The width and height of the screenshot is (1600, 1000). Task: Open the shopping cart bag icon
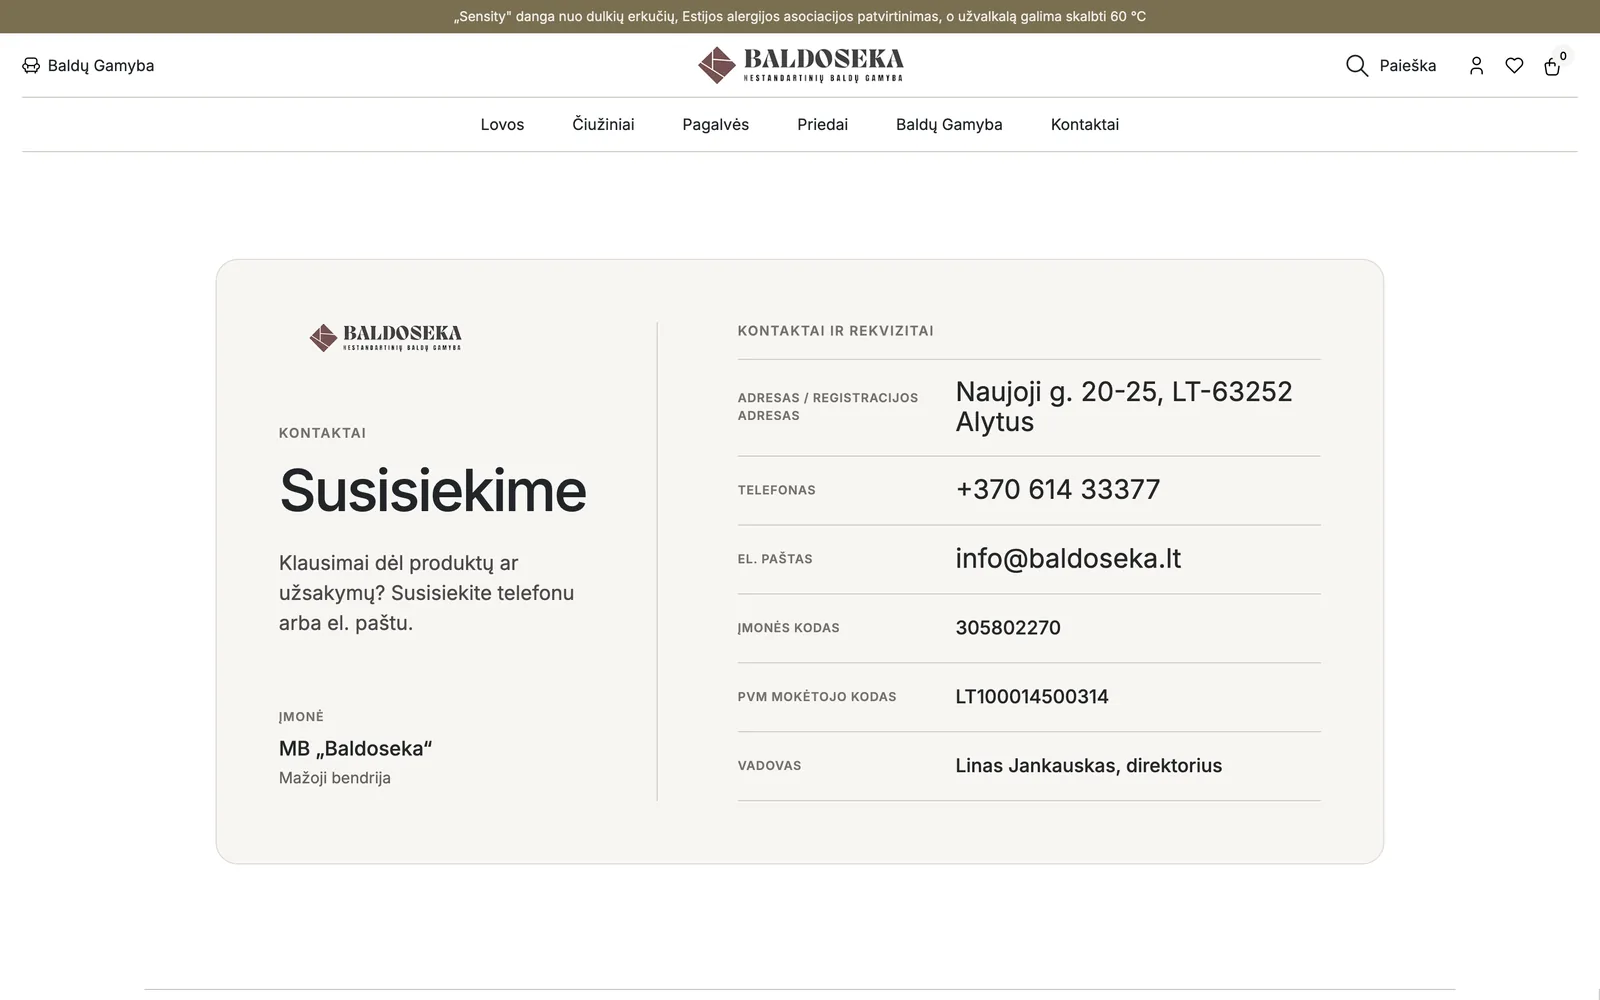coord(1552,67)
